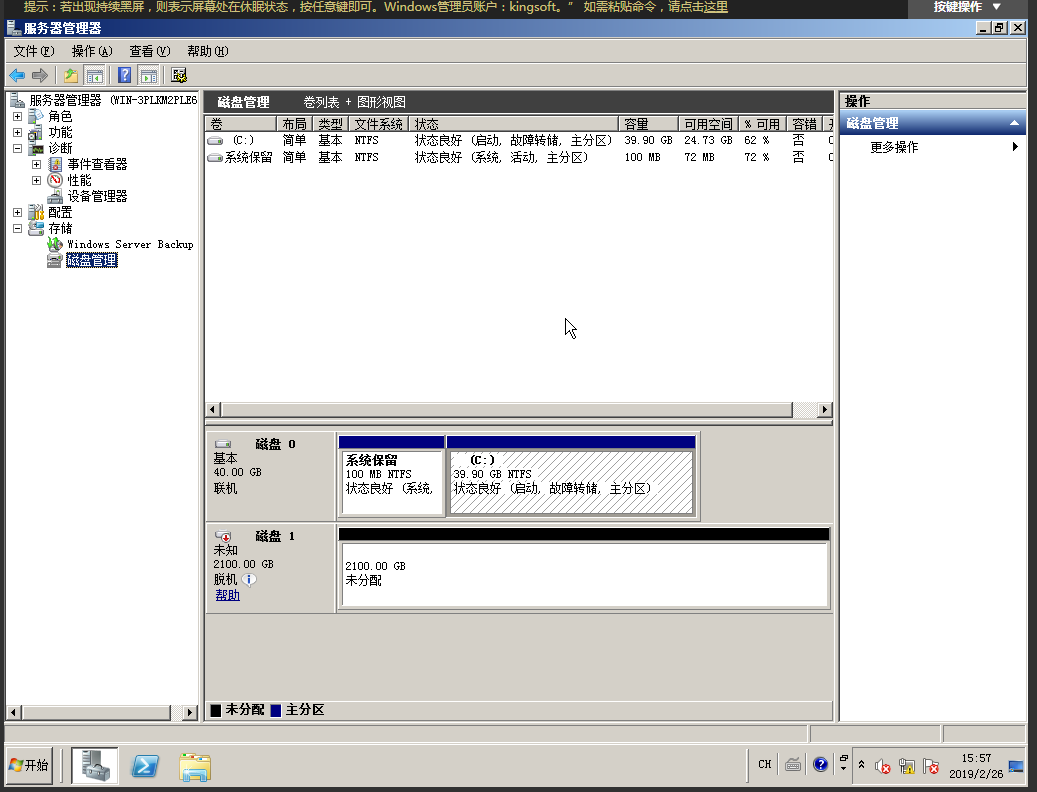Click the Up one level folder icon

pos(71,75)
